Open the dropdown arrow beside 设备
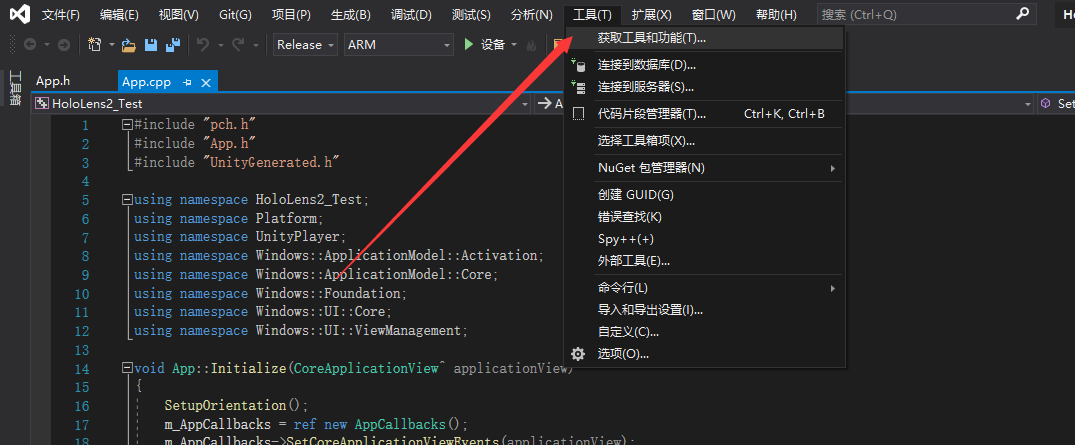The image size is (1081, 445). [x=514, y=46]
